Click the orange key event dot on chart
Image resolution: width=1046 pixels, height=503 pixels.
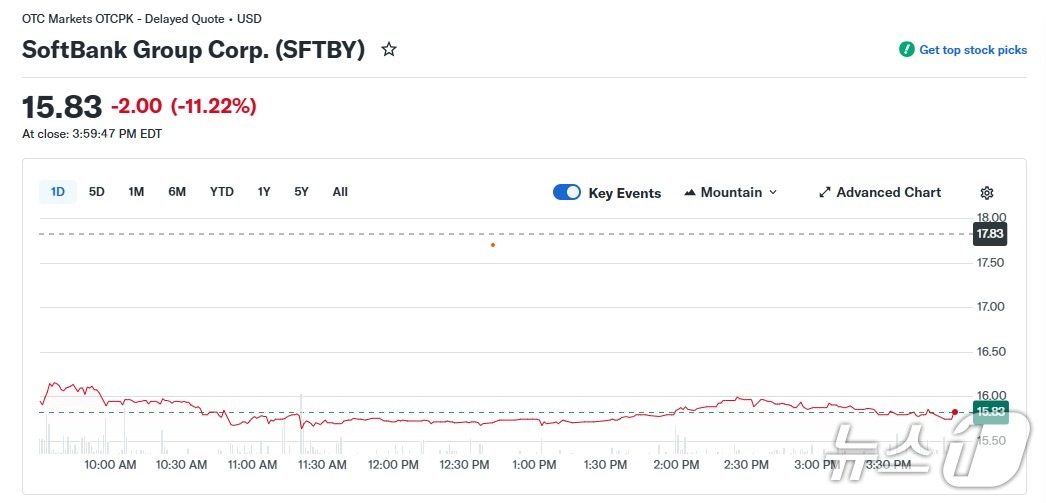pyautogui.click(x=493, y=245)
